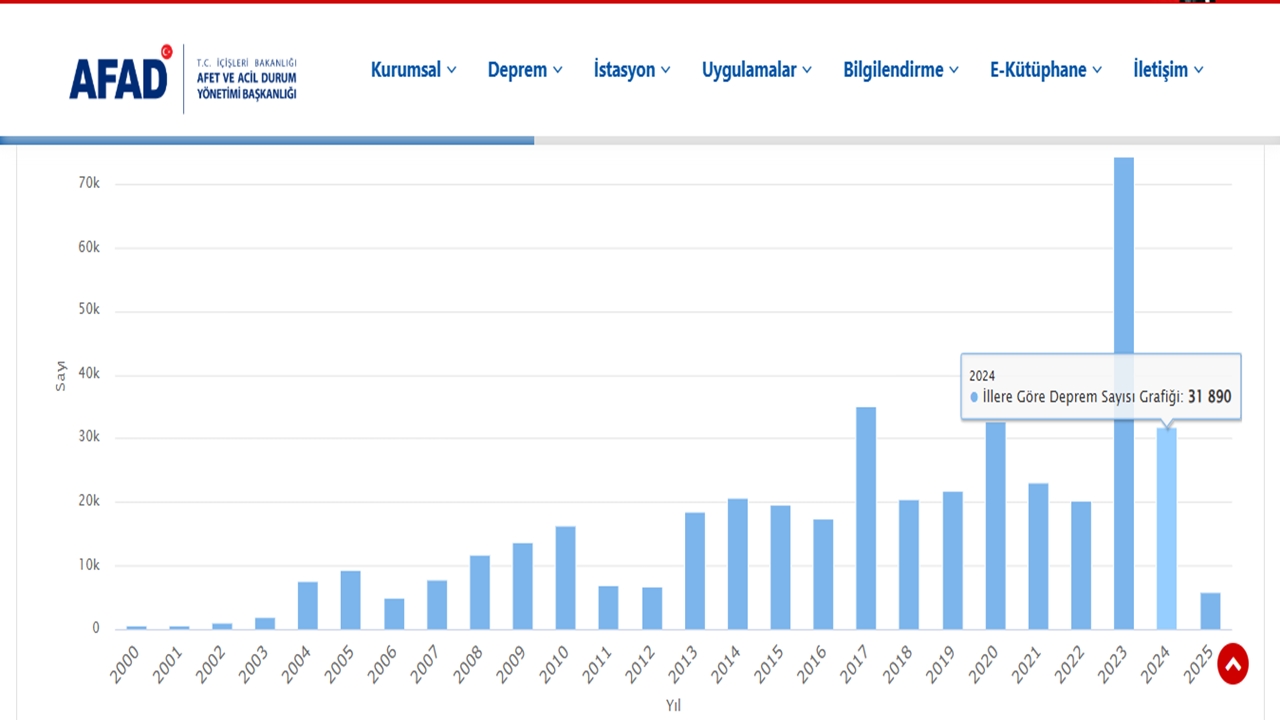Screen dimensions: 1280x720
Task: Select the 2011 bar in the chart
Action: [608, 608]
